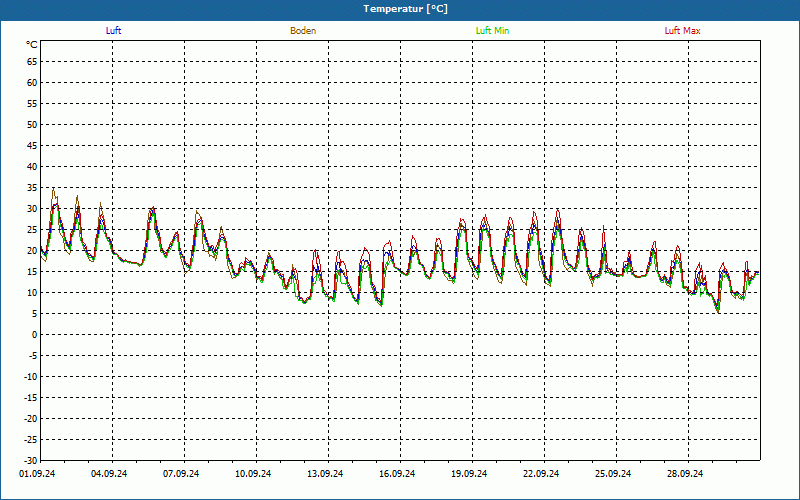
Task: Click the 20 value on temperature axis
Action: coord(32,251)
